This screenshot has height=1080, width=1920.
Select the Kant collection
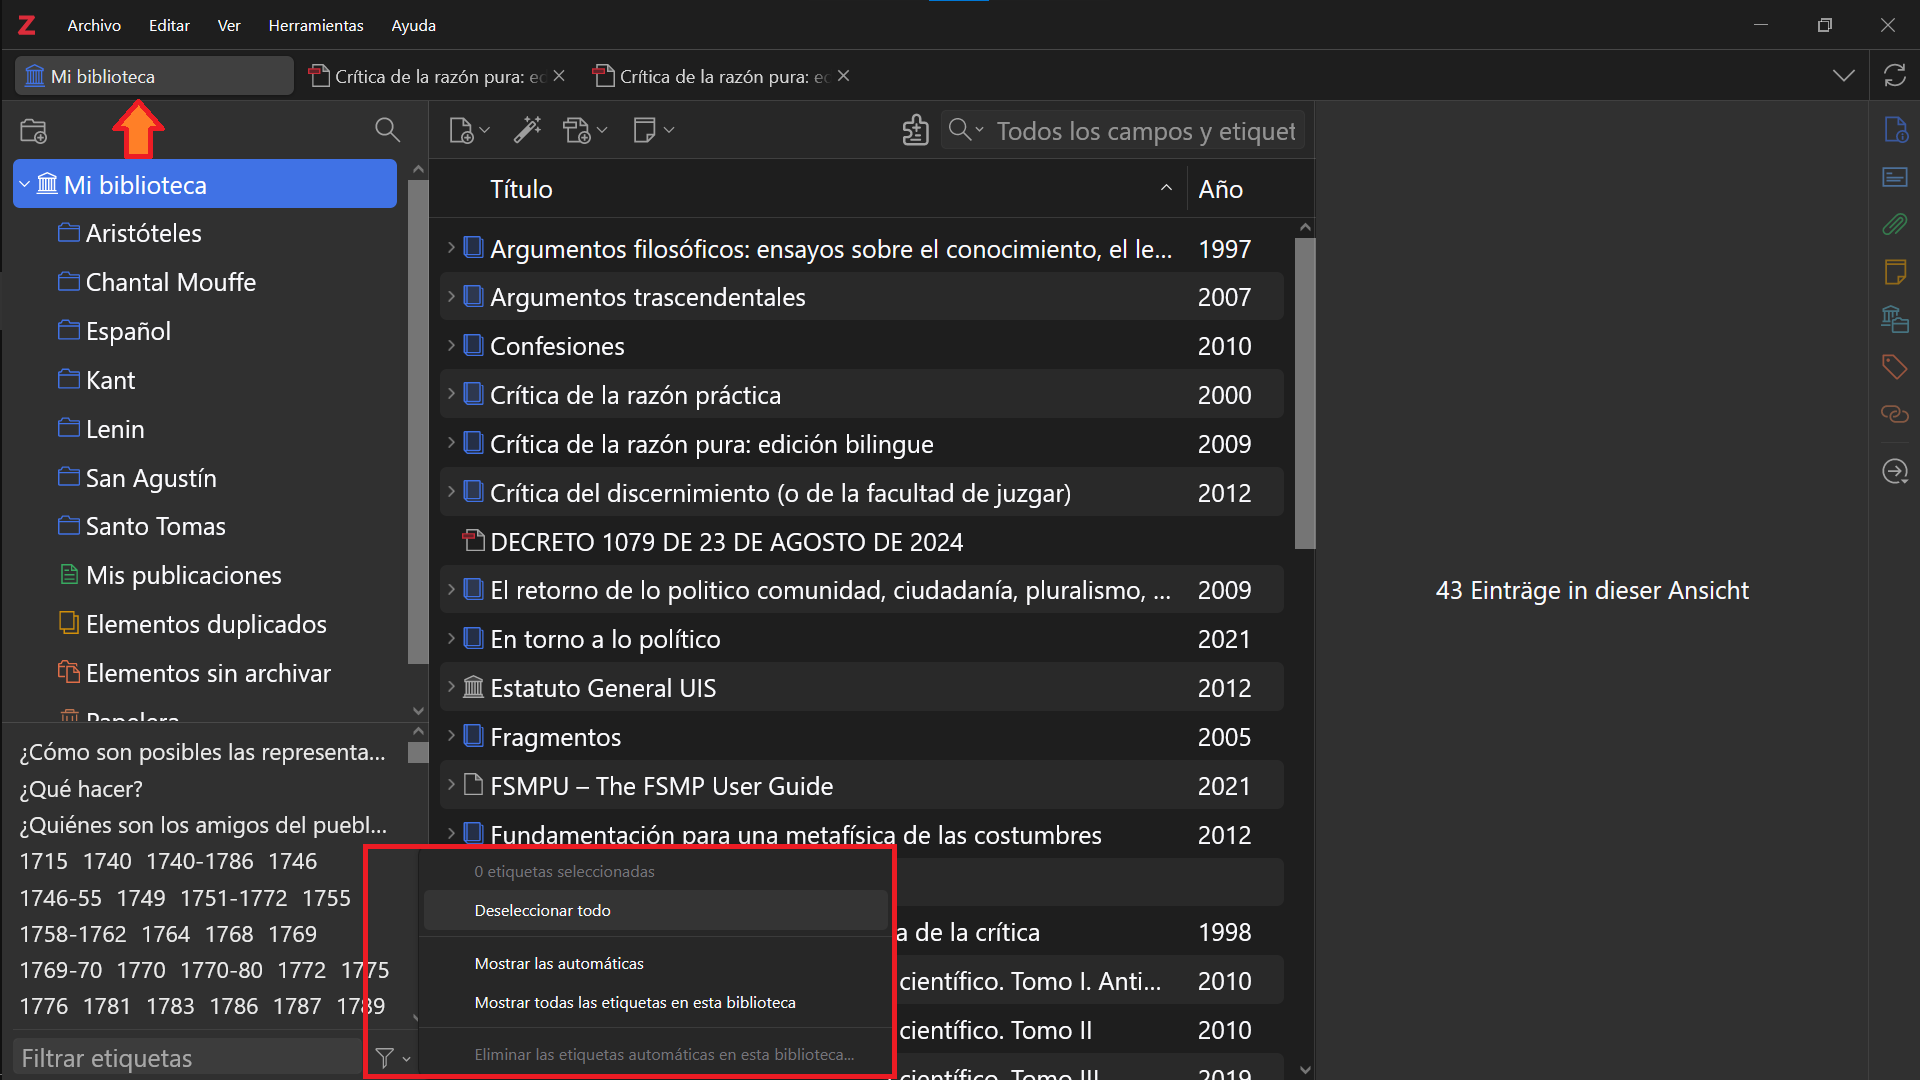[110, 380]
